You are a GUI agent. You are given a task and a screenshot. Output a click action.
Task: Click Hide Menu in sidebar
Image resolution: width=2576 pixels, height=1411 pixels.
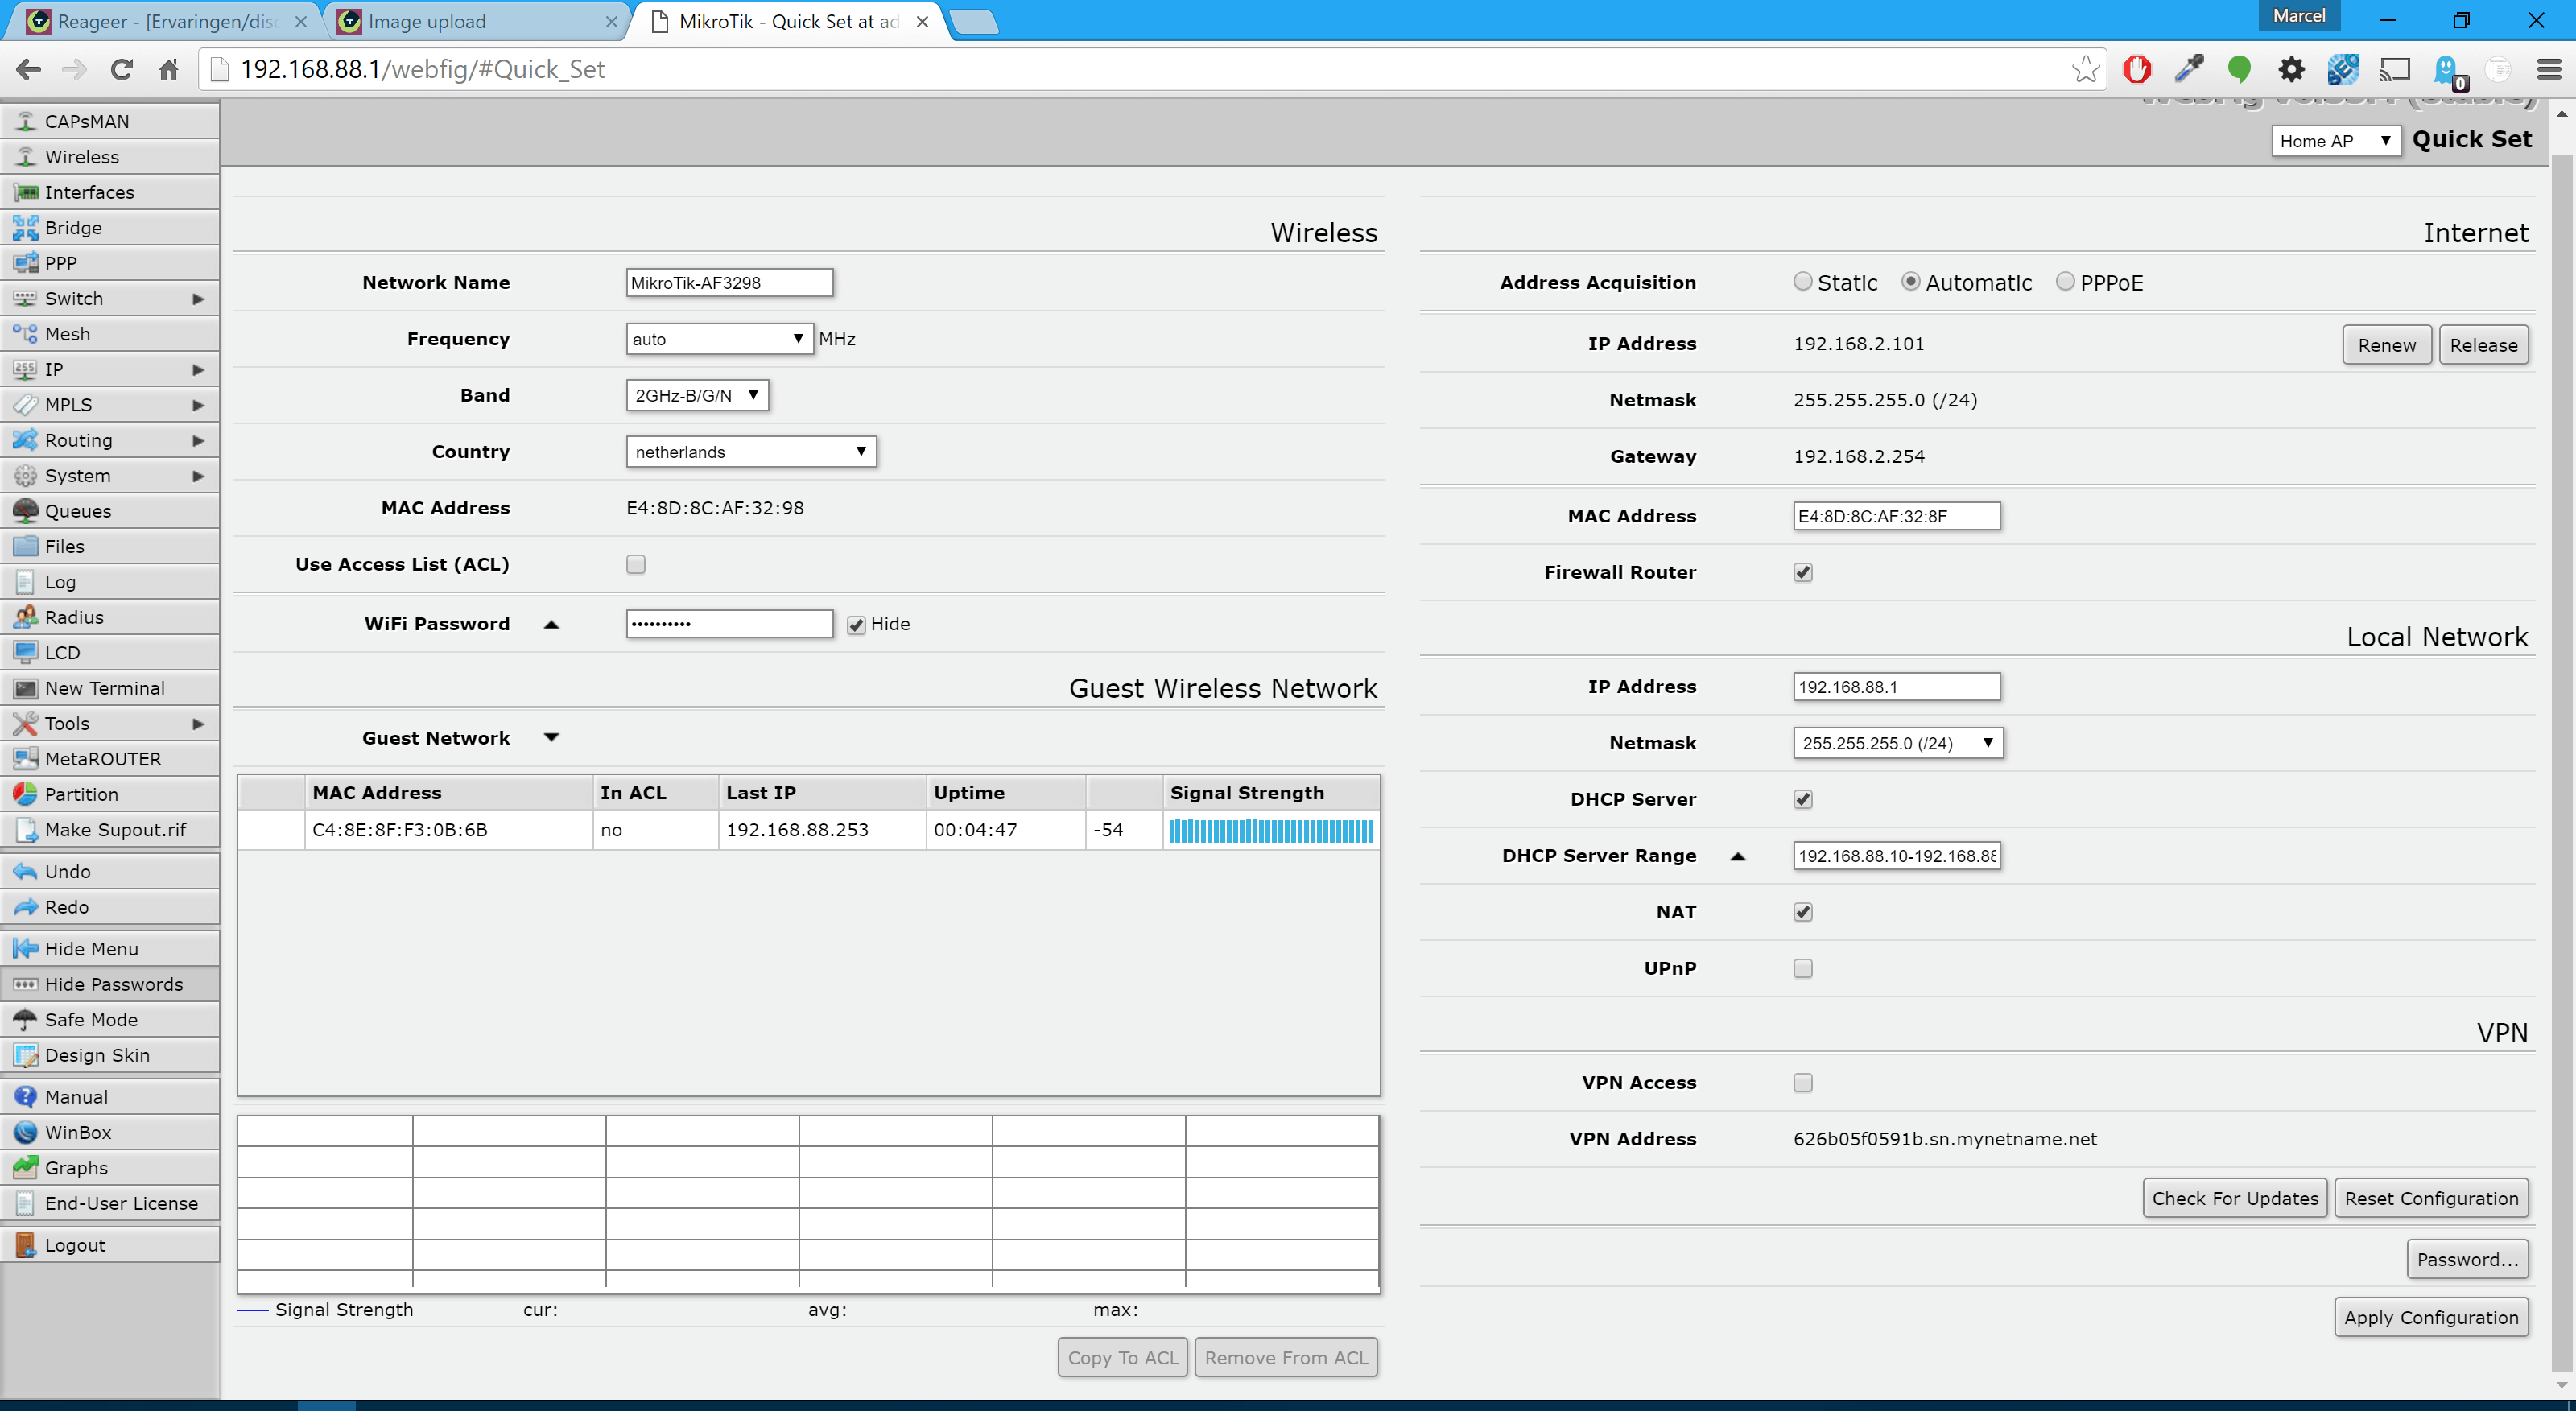(x=110, y=949)
